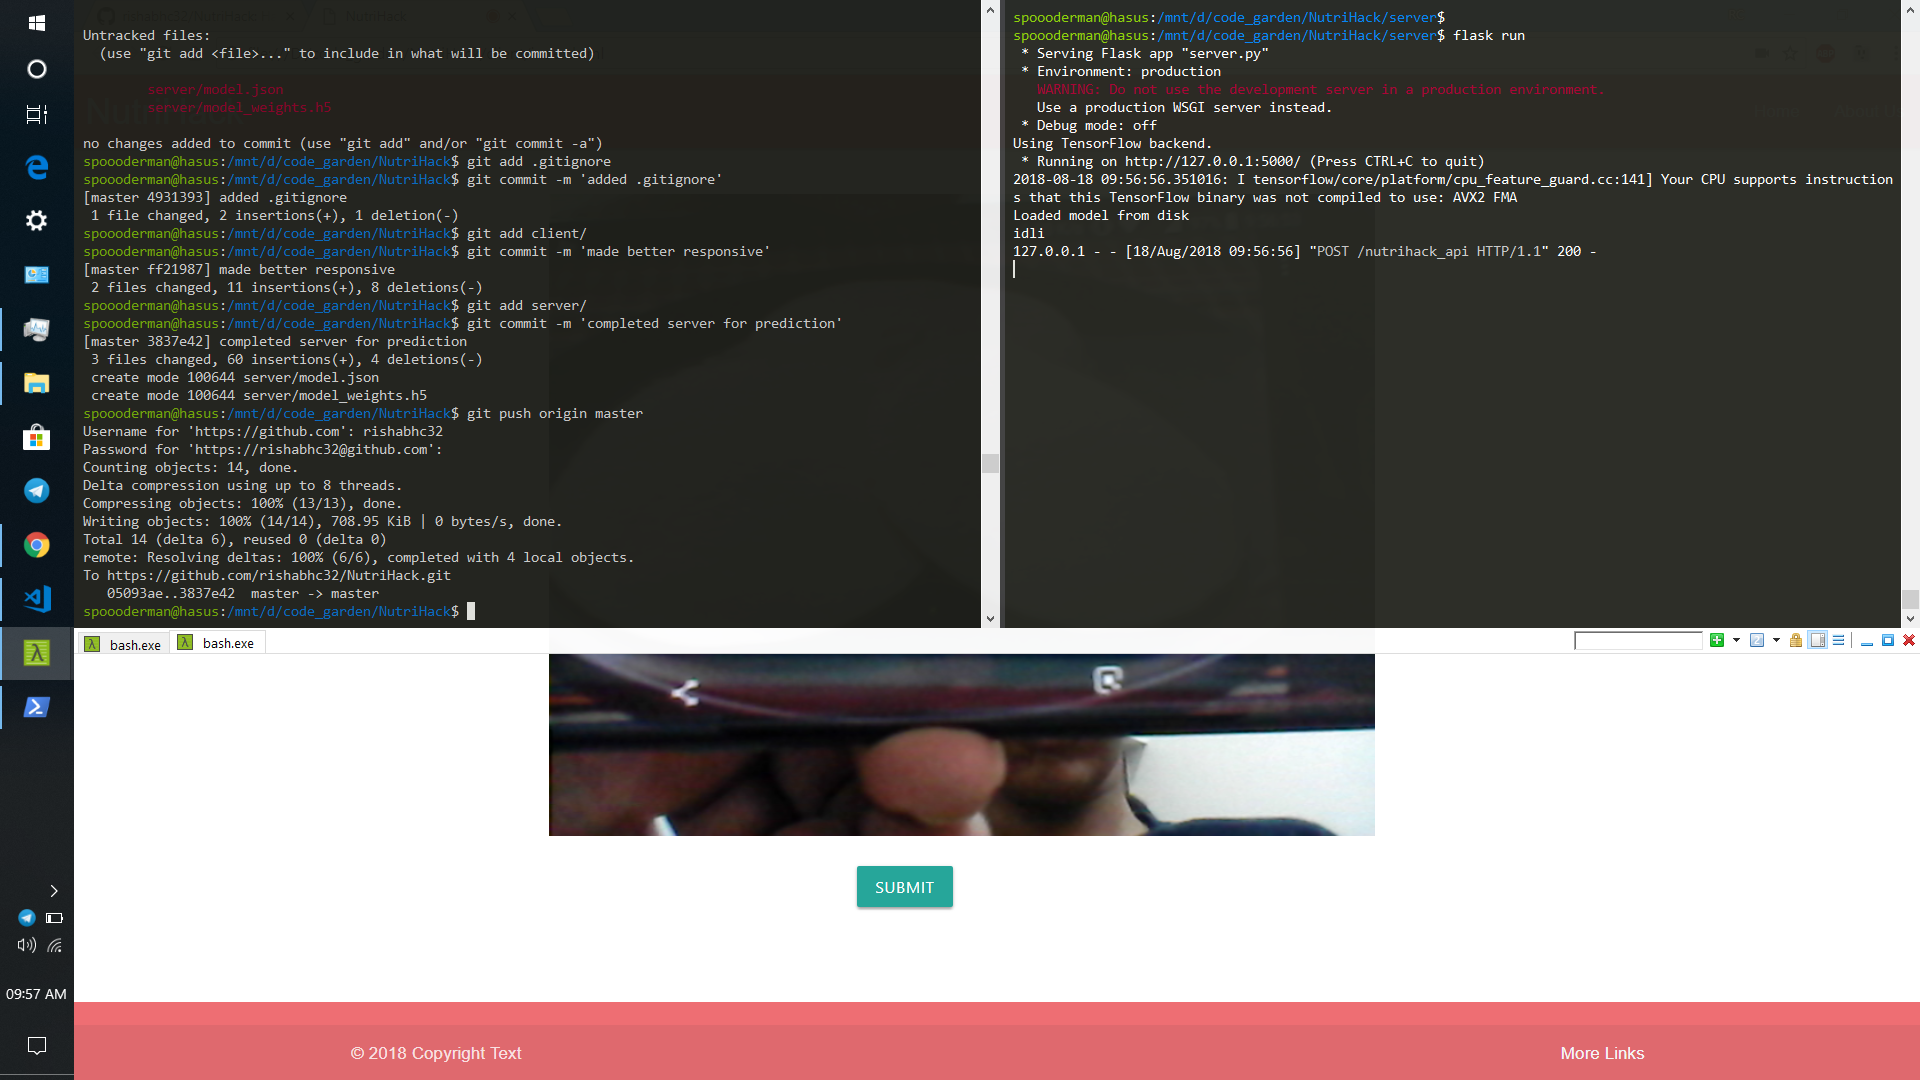Click the webcam preview image

coord(961,745)
